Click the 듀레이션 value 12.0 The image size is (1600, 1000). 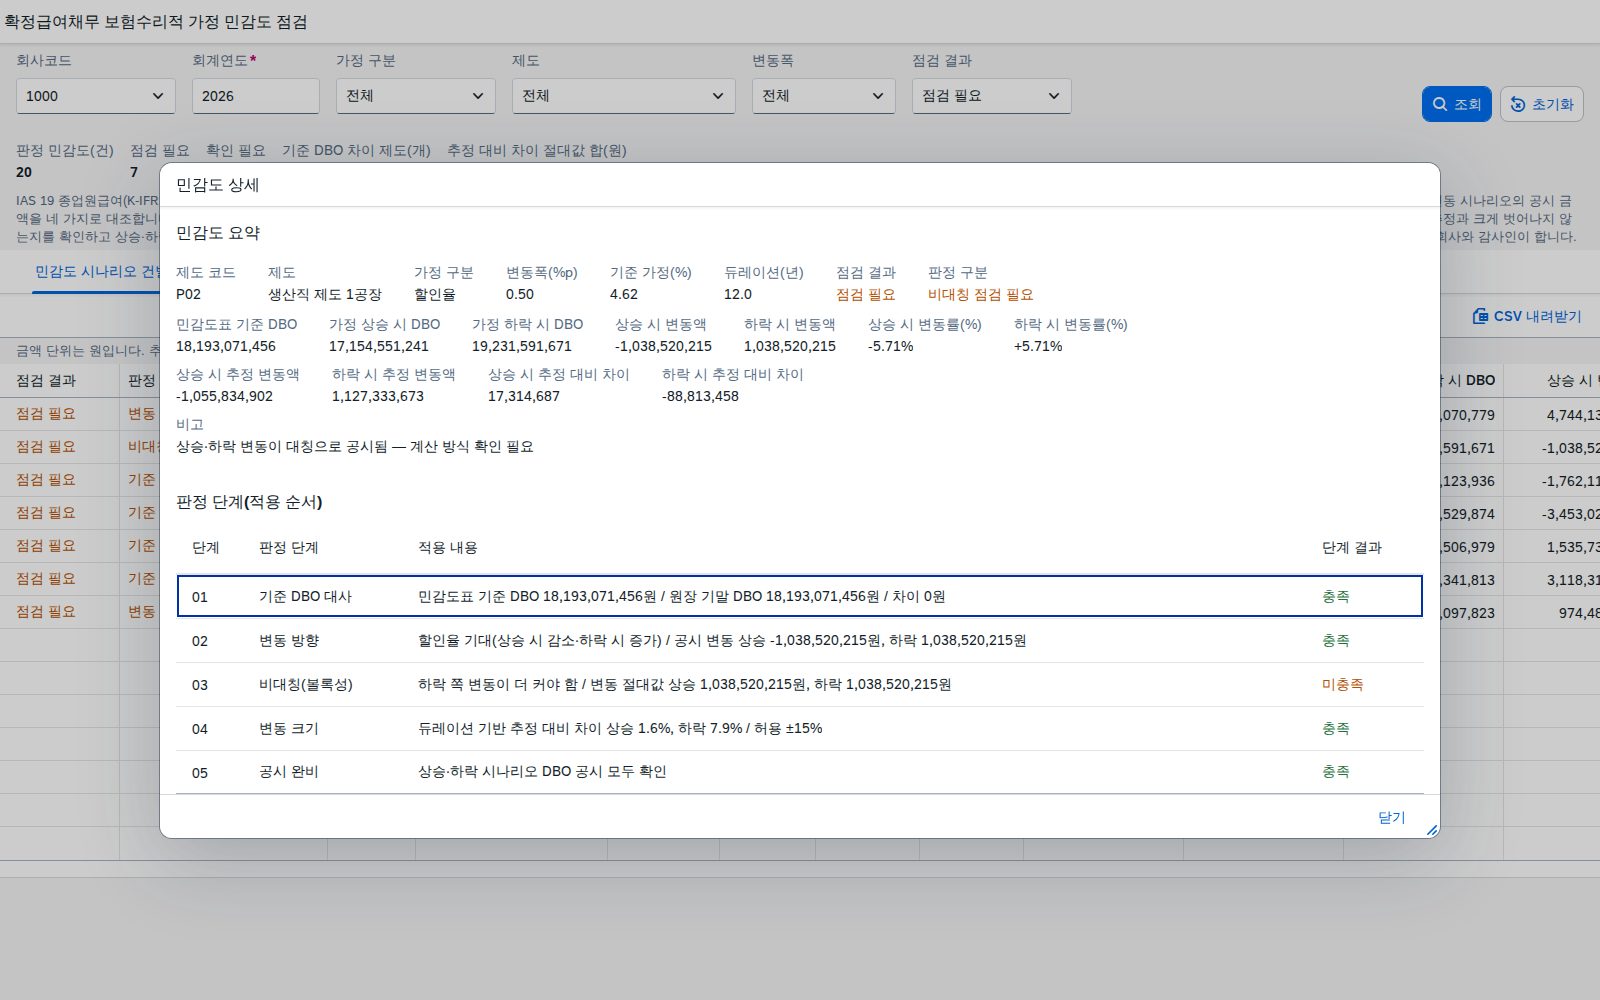tap(738, 294)
